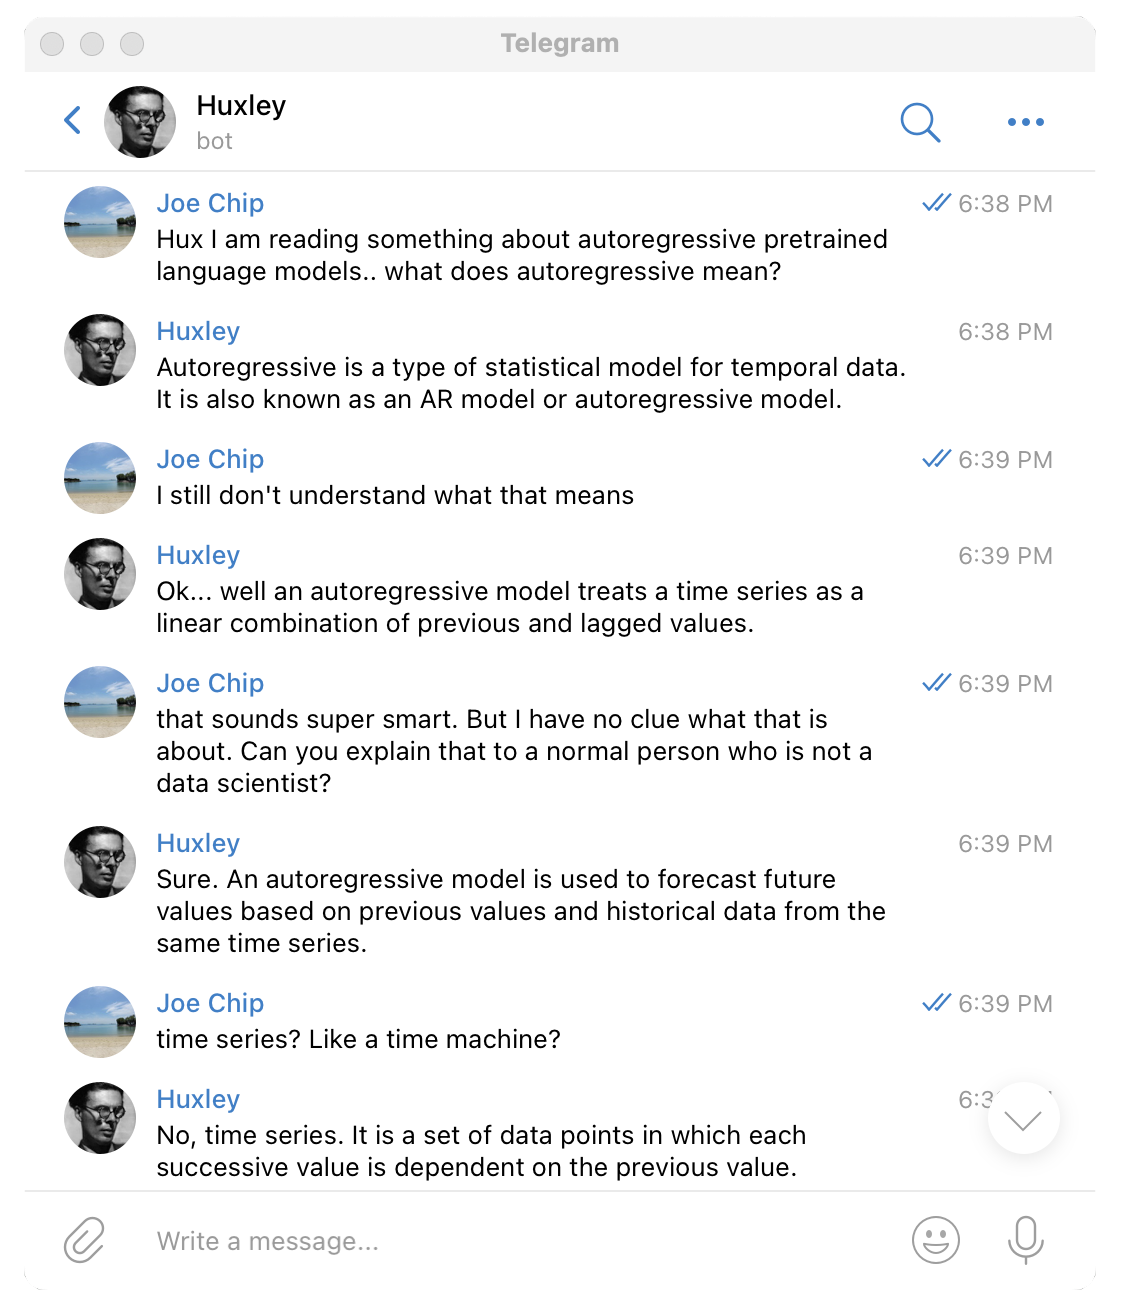Click the message 'I still don't understand what that means'
The image size is (1126, 1316).
click(x=395, y=495)
